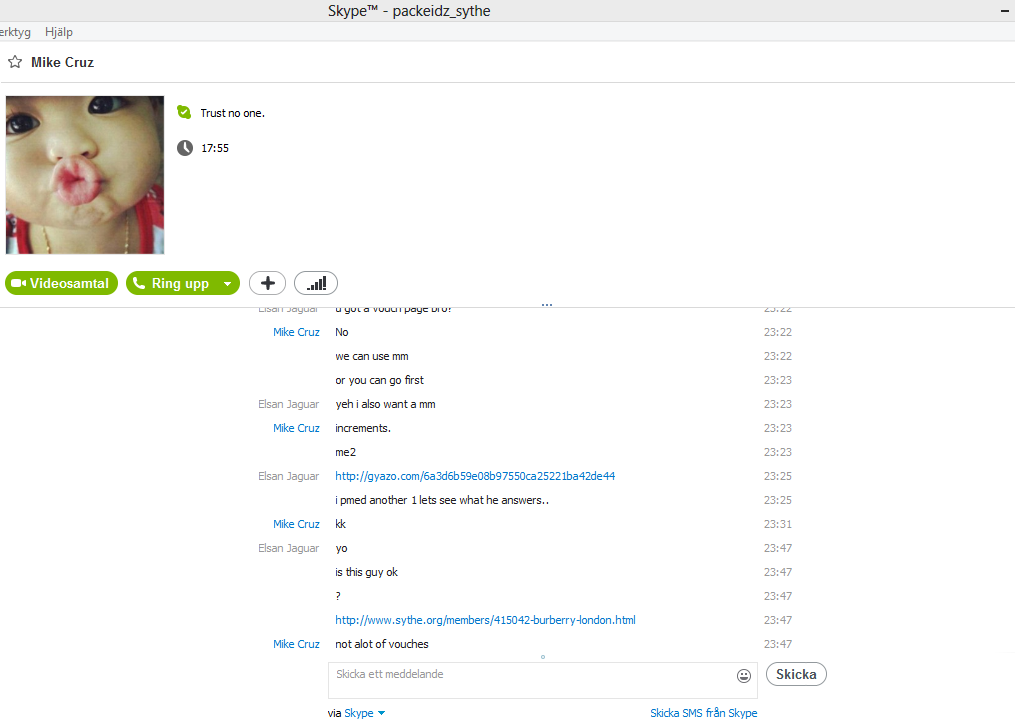Select message 'me2'

click(x=346, y=452)
